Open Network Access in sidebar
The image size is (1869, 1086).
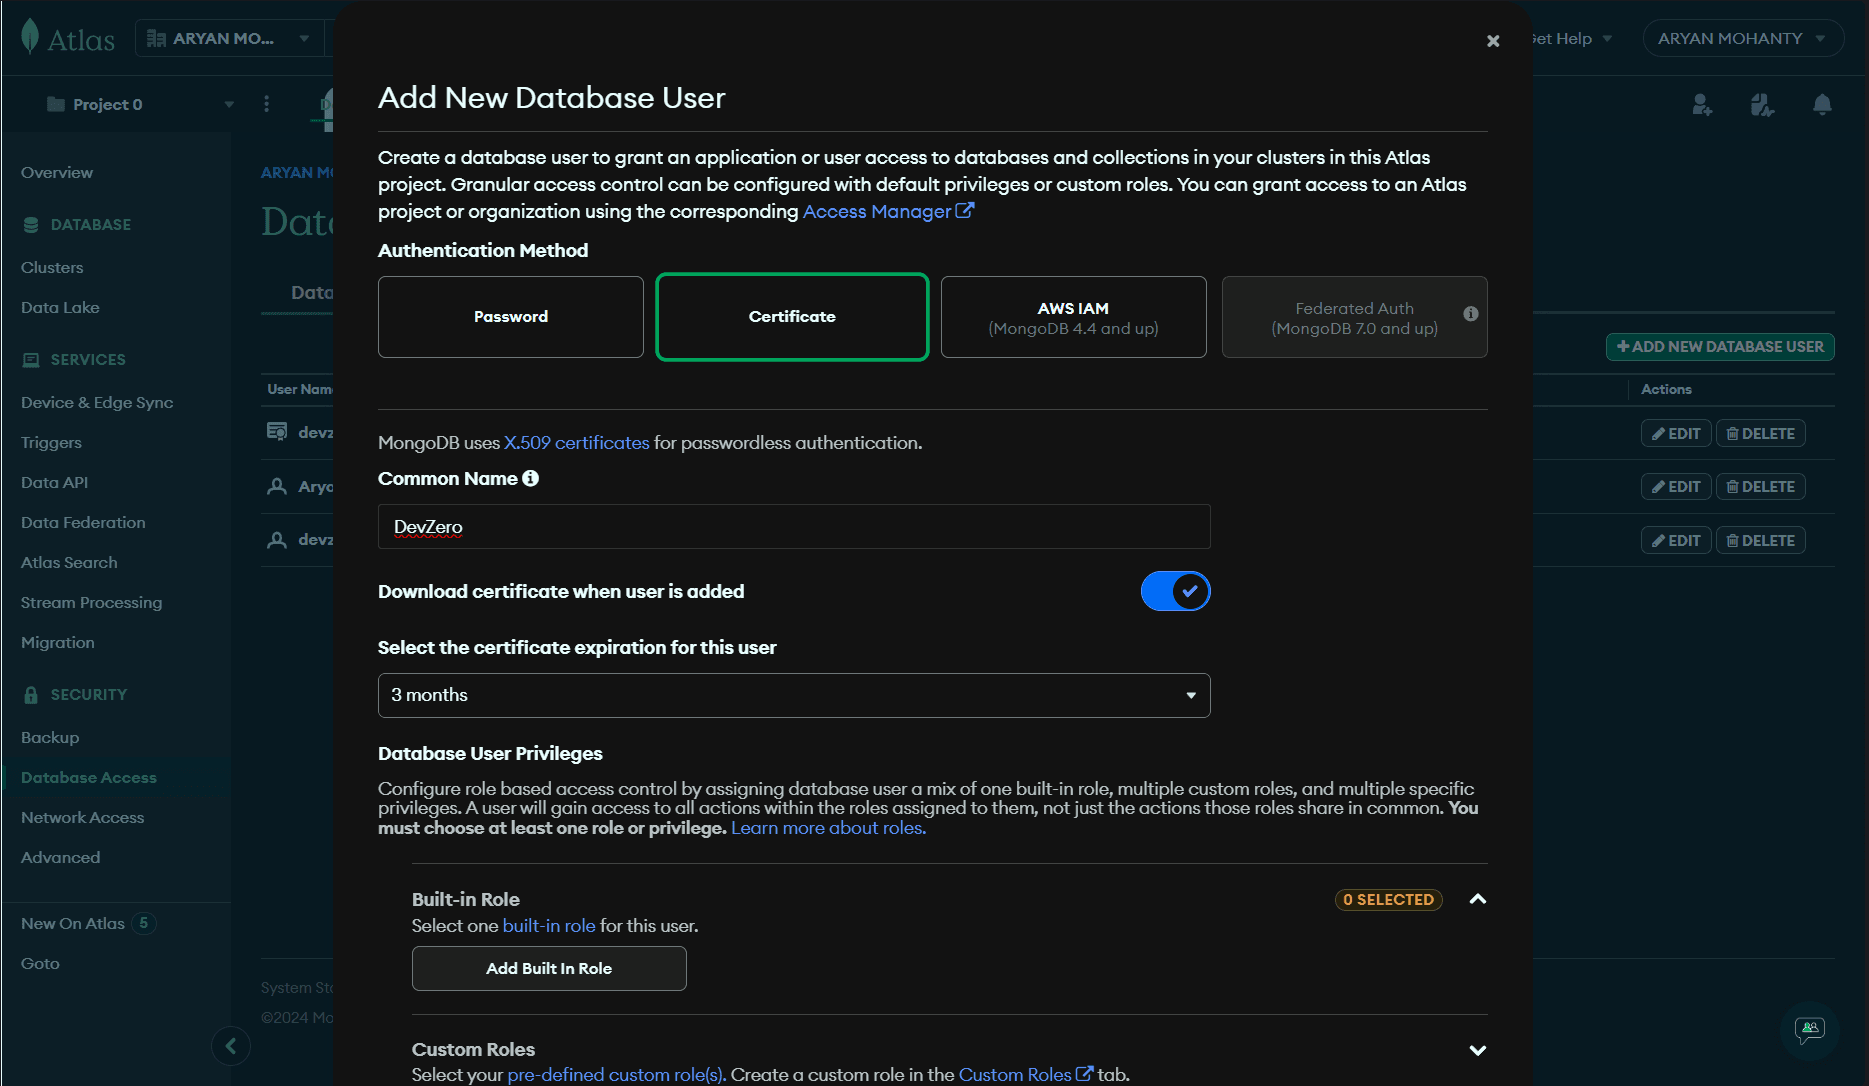(x=82, y=817)
